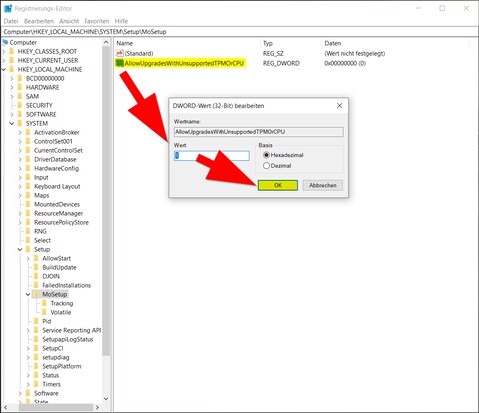The image size is (479, 413).
Task: Open the Ansicht menu
Action: (69, 21)
